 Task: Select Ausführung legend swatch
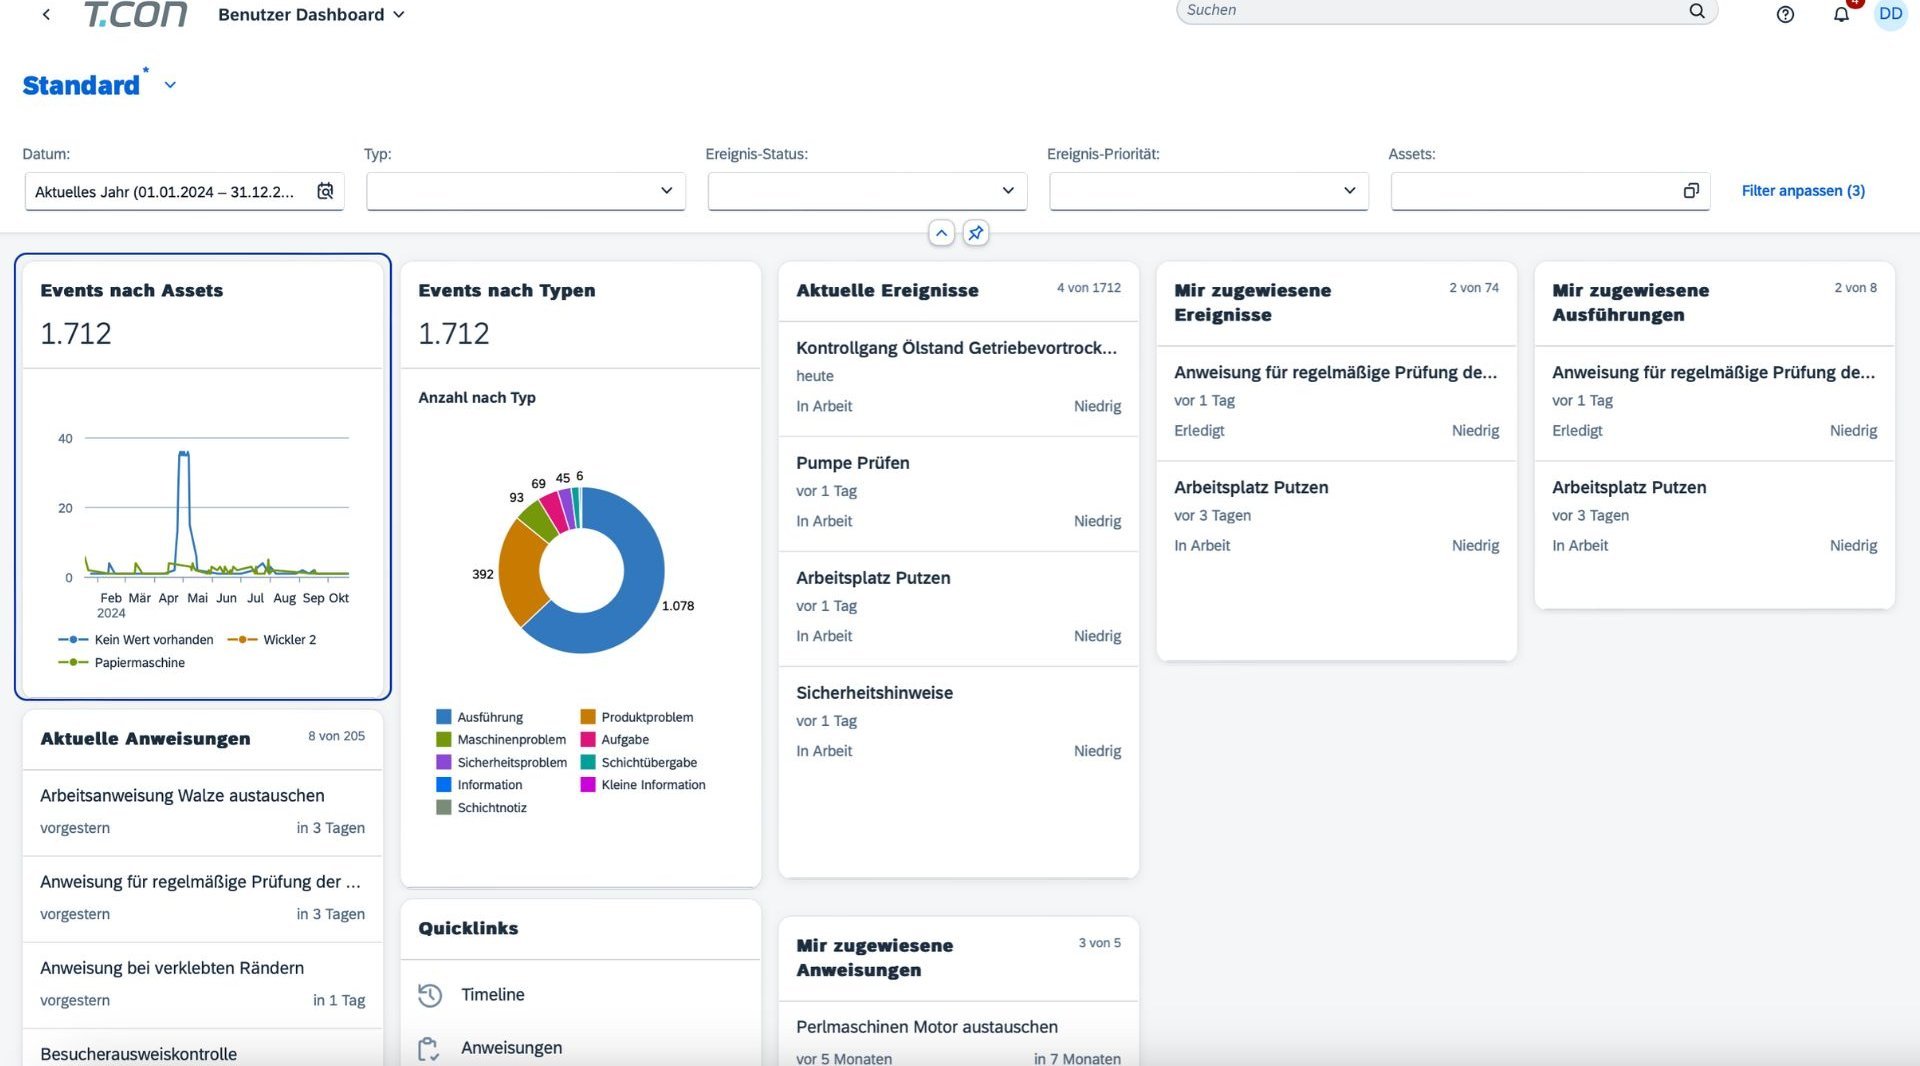coord(444,717)
